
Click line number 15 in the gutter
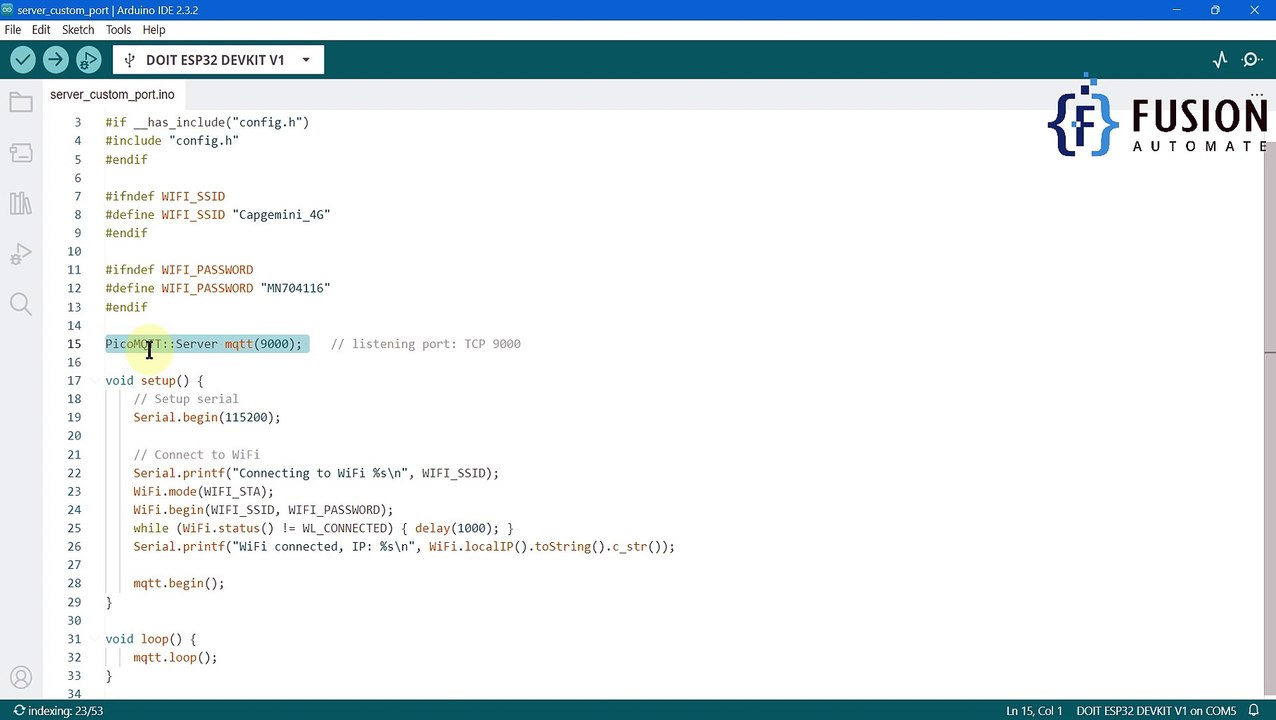(74, 344)
